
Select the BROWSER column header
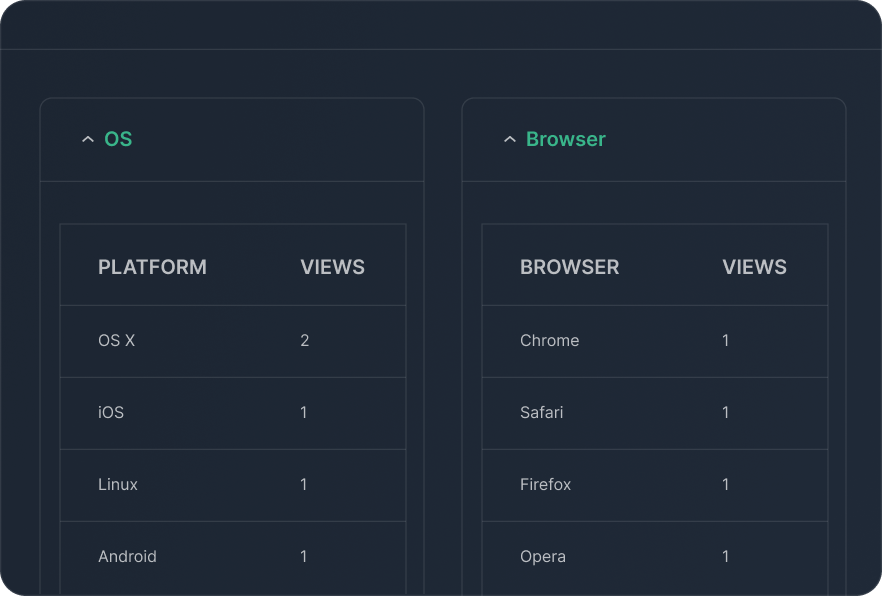569,267
